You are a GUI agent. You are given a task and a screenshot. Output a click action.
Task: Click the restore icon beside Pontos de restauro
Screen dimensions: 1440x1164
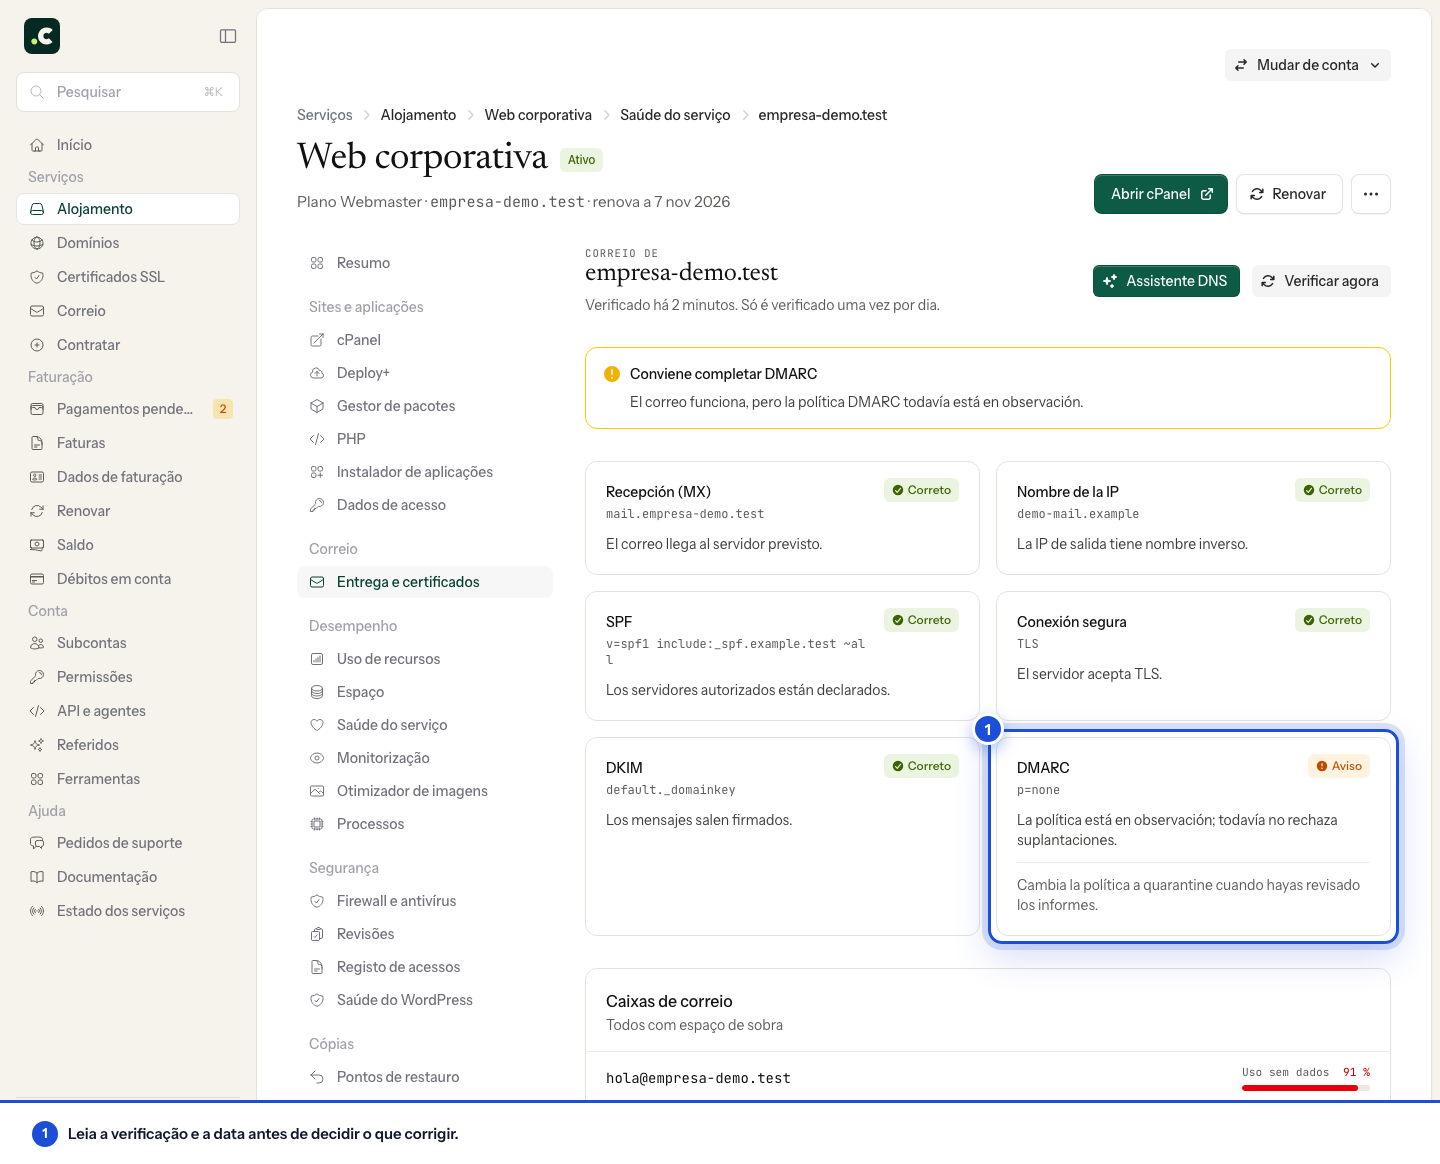point(317,1077)
